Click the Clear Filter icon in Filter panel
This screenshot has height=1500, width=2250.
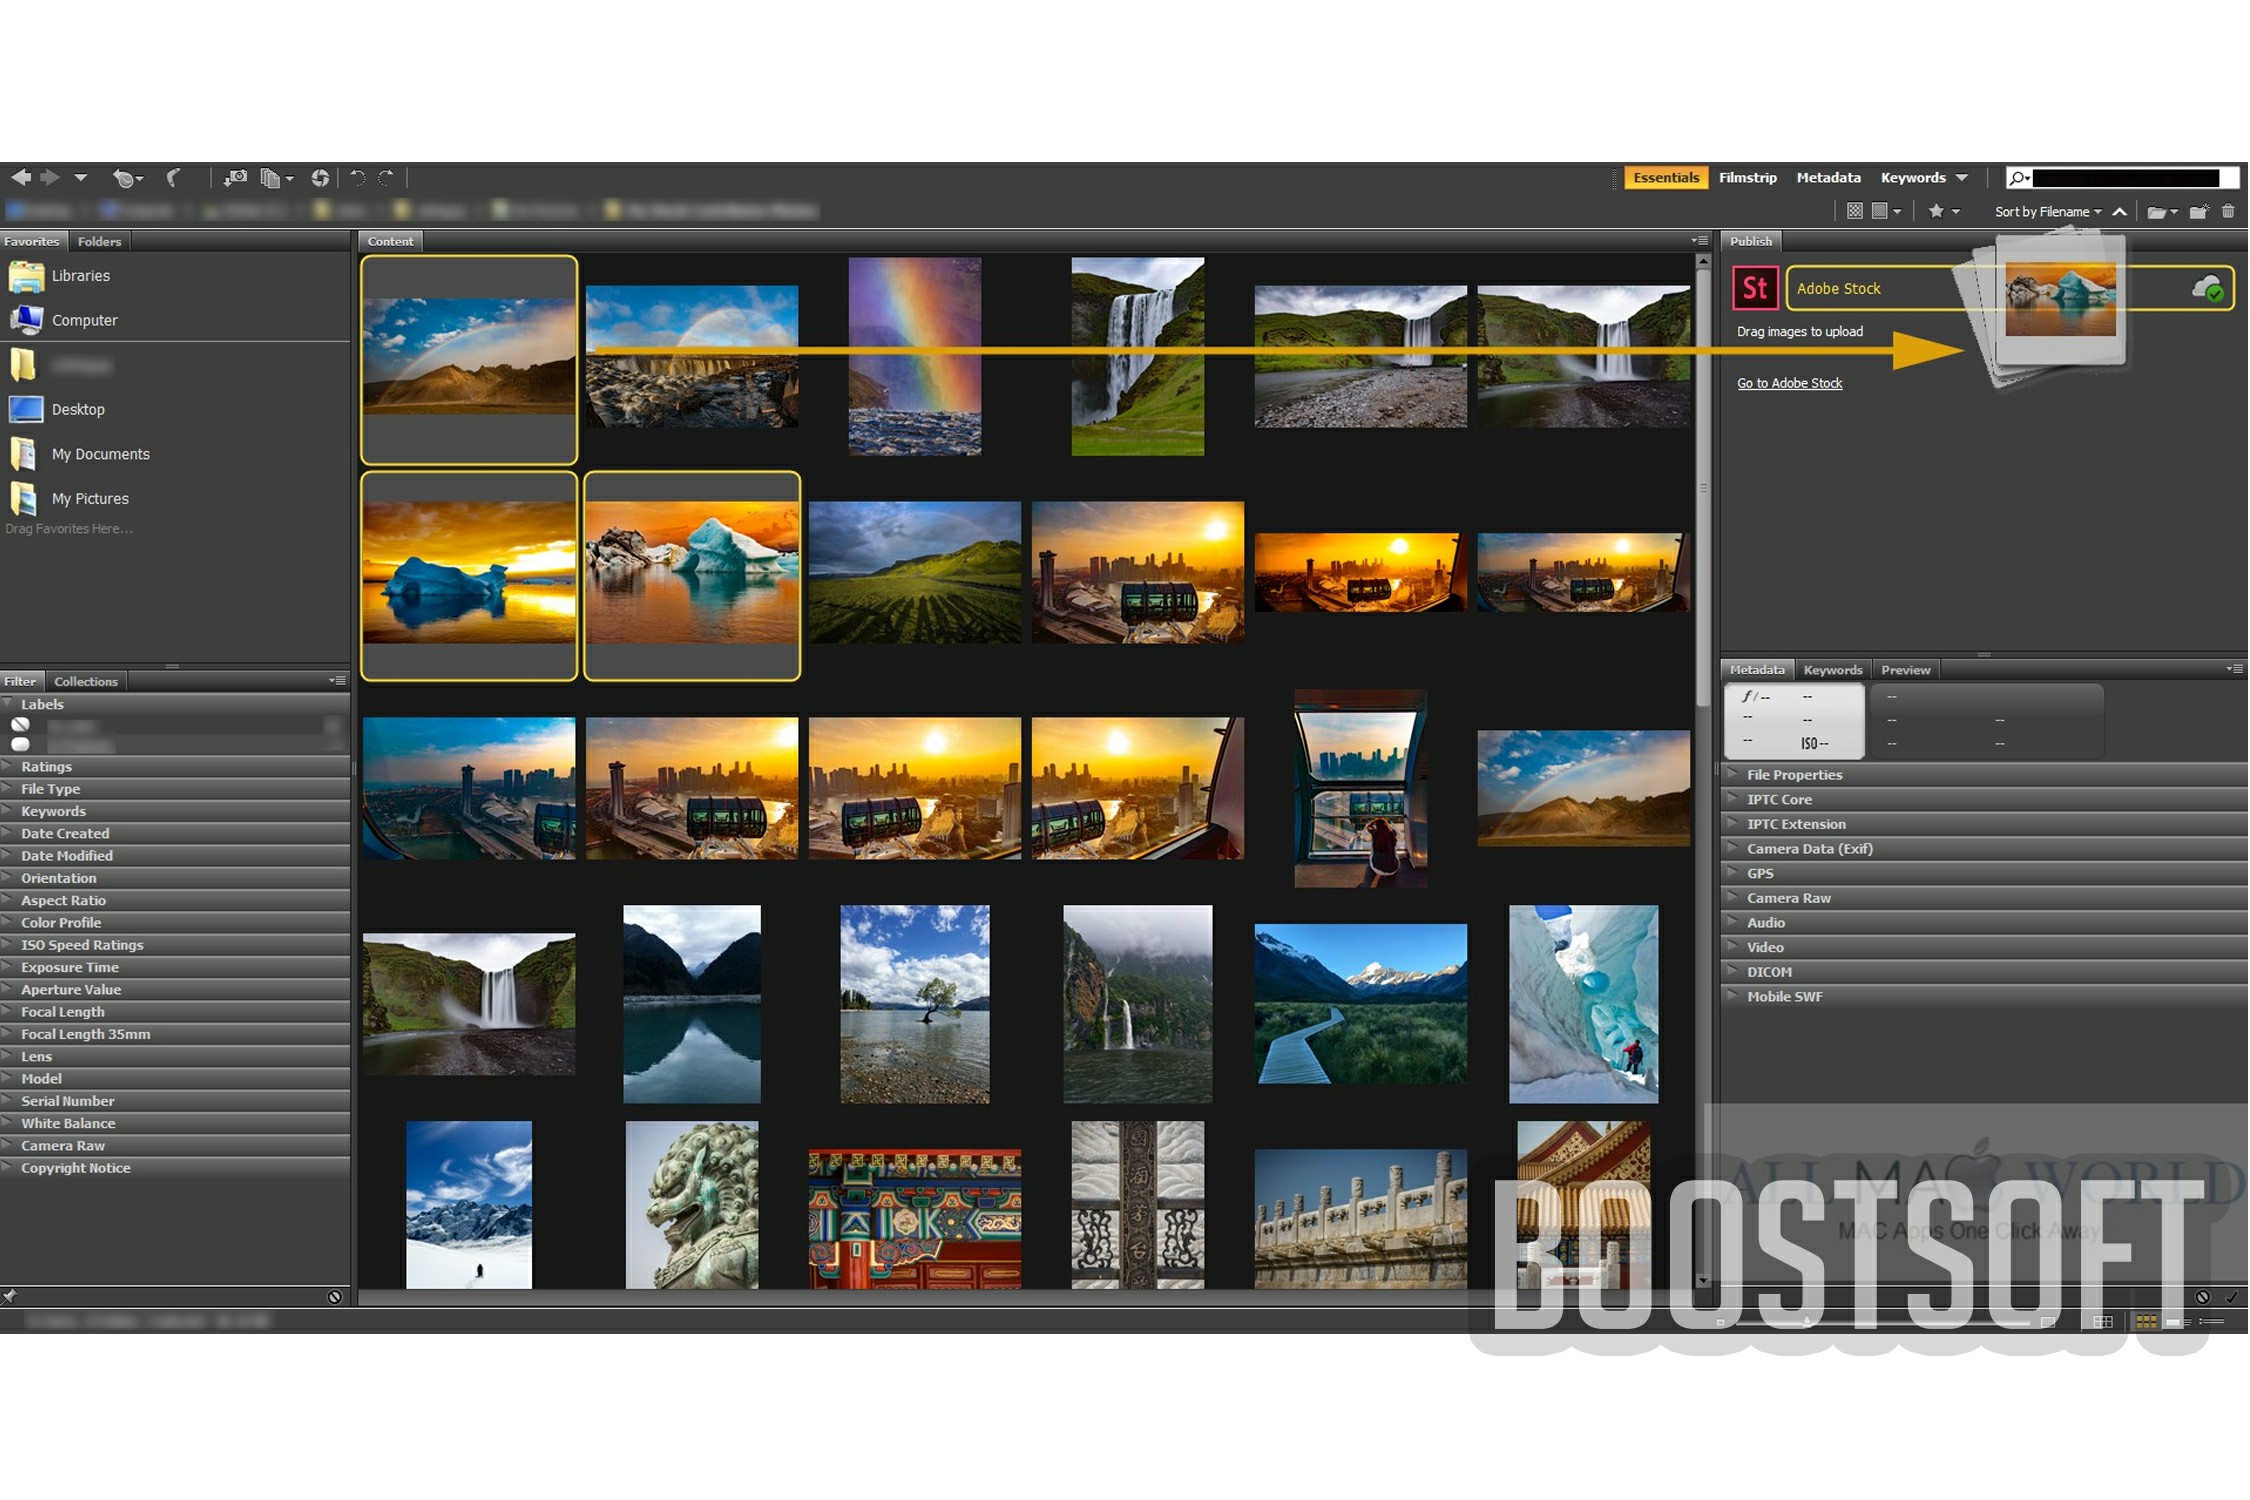[x=335, y=1297]
